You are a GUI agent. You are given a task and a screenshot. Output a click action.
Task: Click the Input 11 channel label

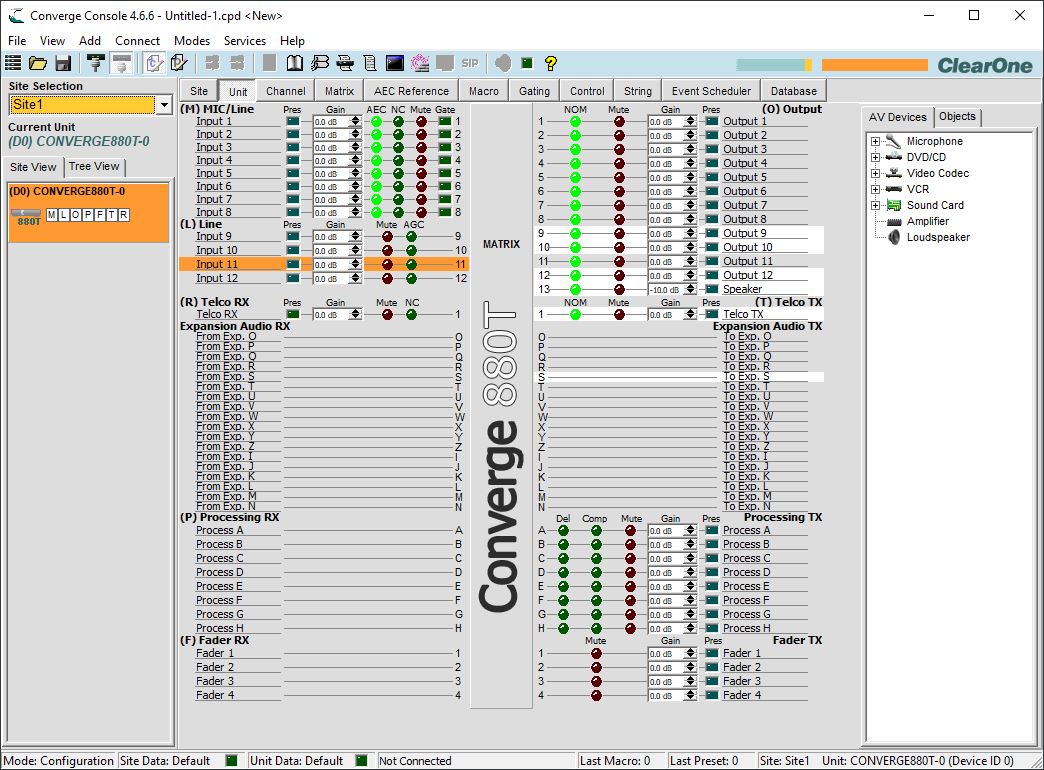point(217,264)
